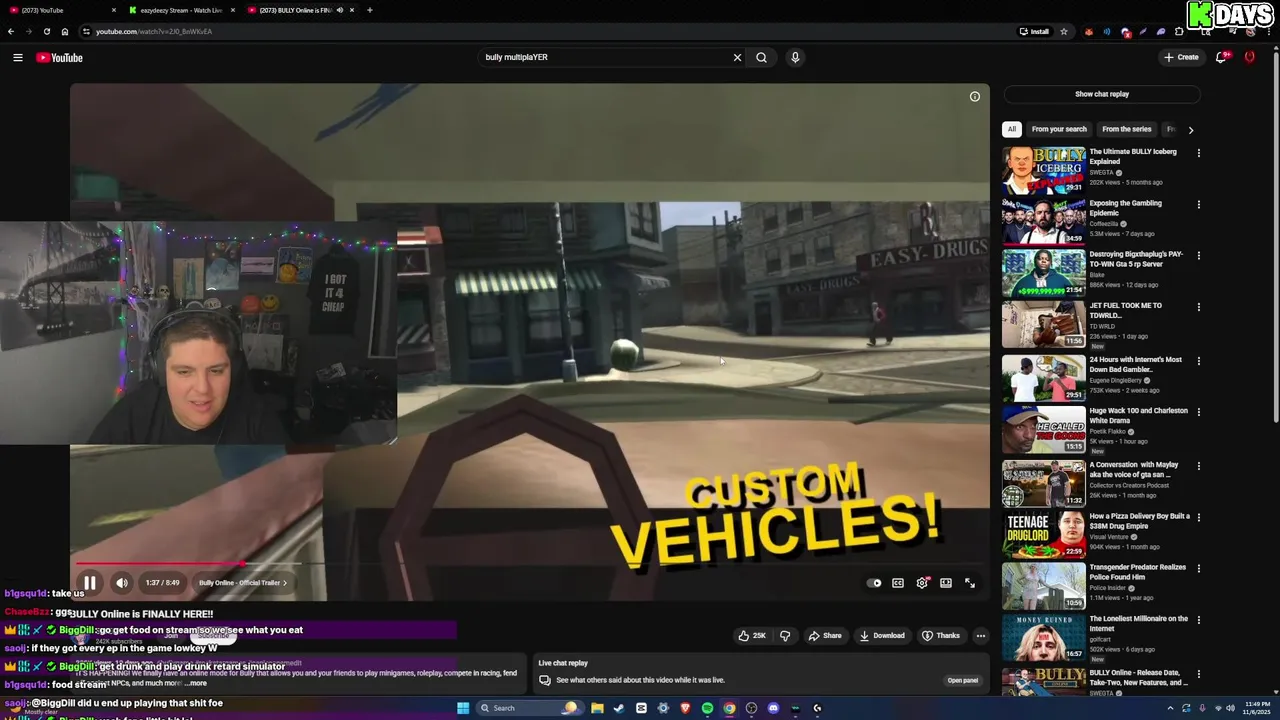Switch to theater mode
This screenshot has height=720, width=1280.
click(x=946, y=583)
